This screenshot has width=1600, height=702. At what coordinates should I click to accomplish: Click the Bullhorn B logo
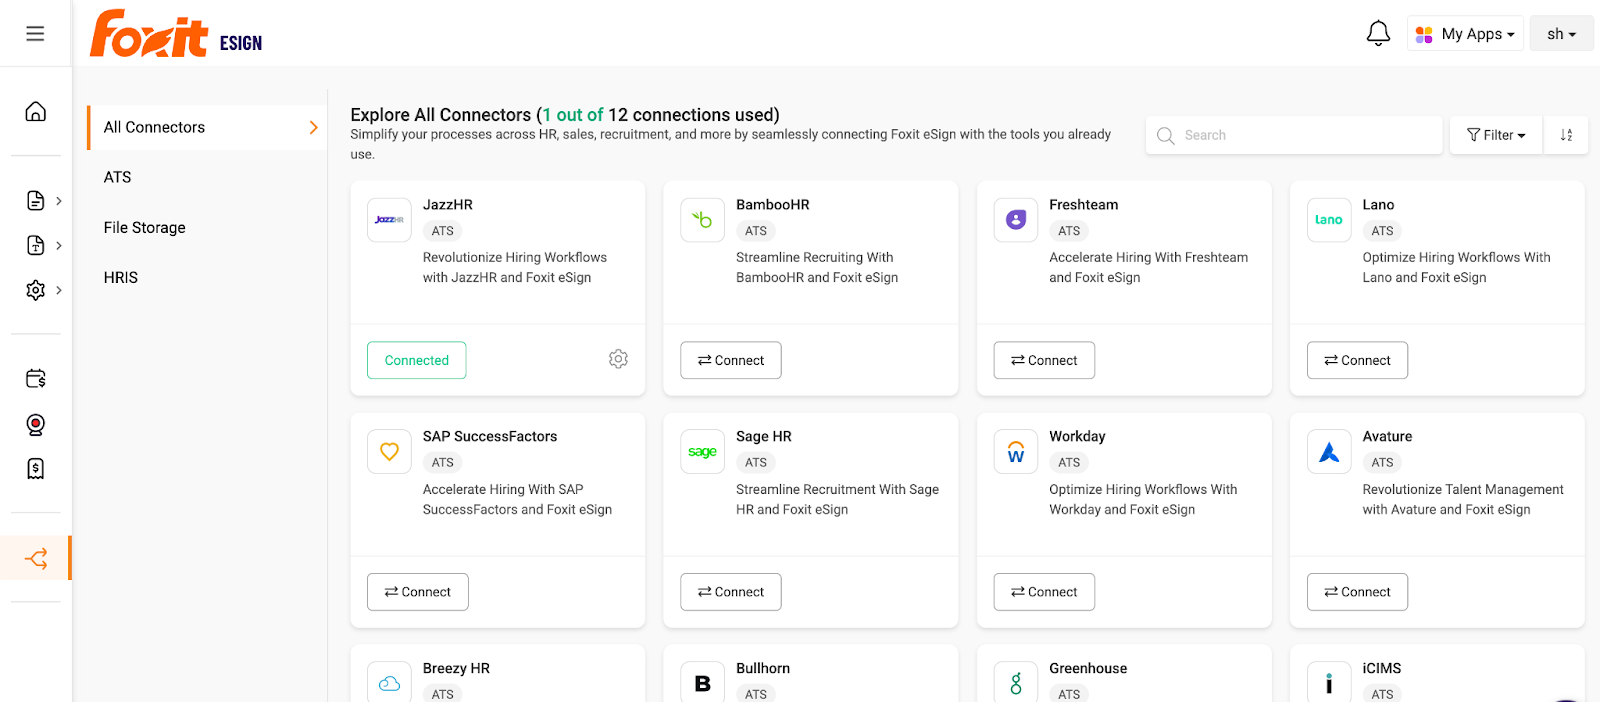pos(702,682)
